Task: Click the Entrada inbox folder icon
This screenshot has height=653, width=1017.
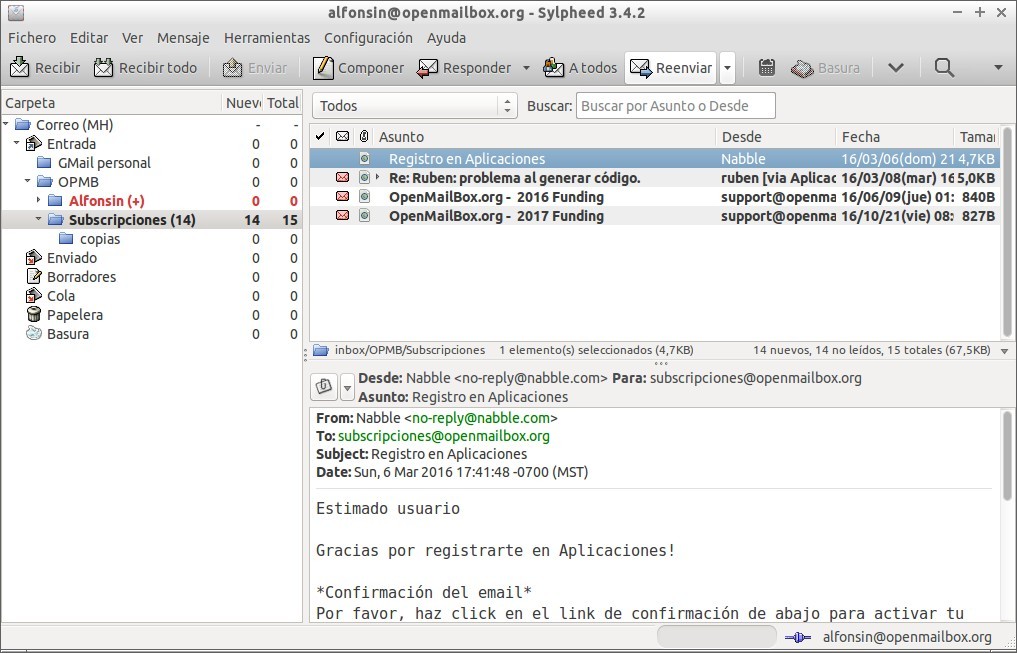Action: tap(34, 143)
